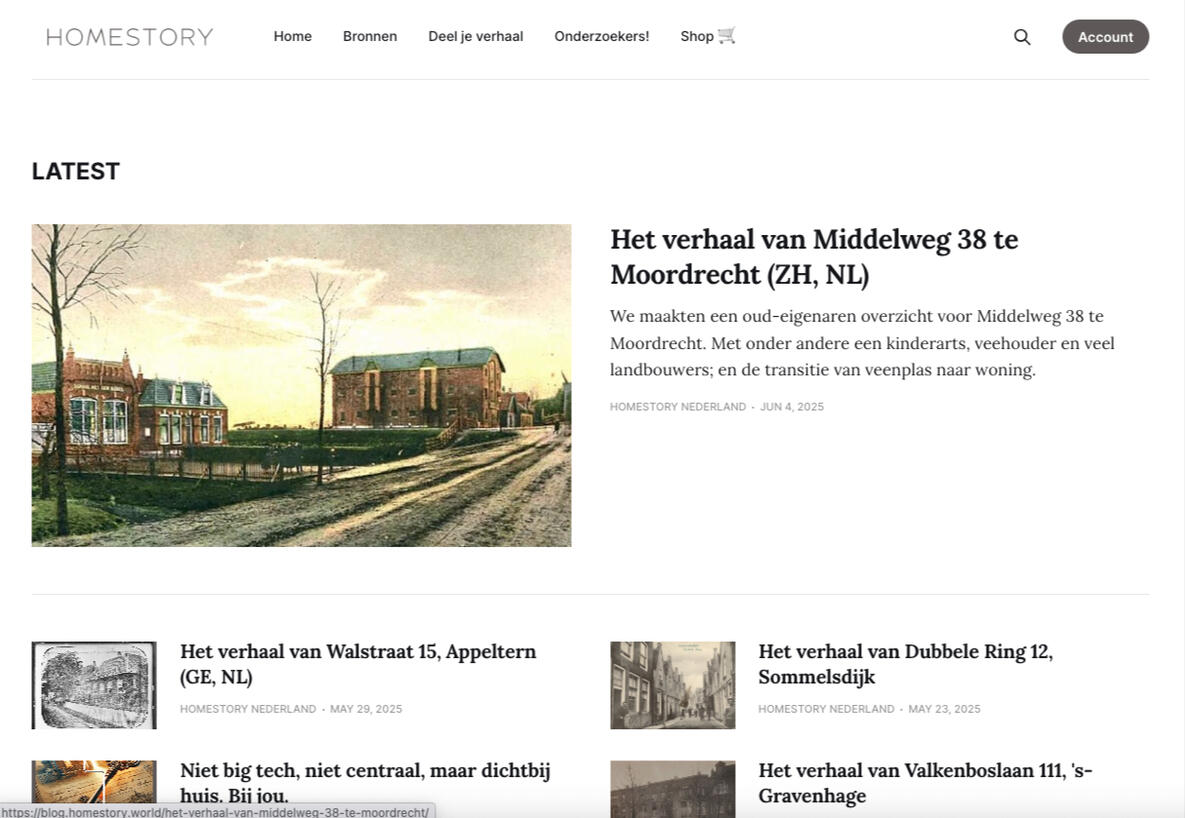Open the Walstraat 15, Appeltern article title

click(358, 664)
